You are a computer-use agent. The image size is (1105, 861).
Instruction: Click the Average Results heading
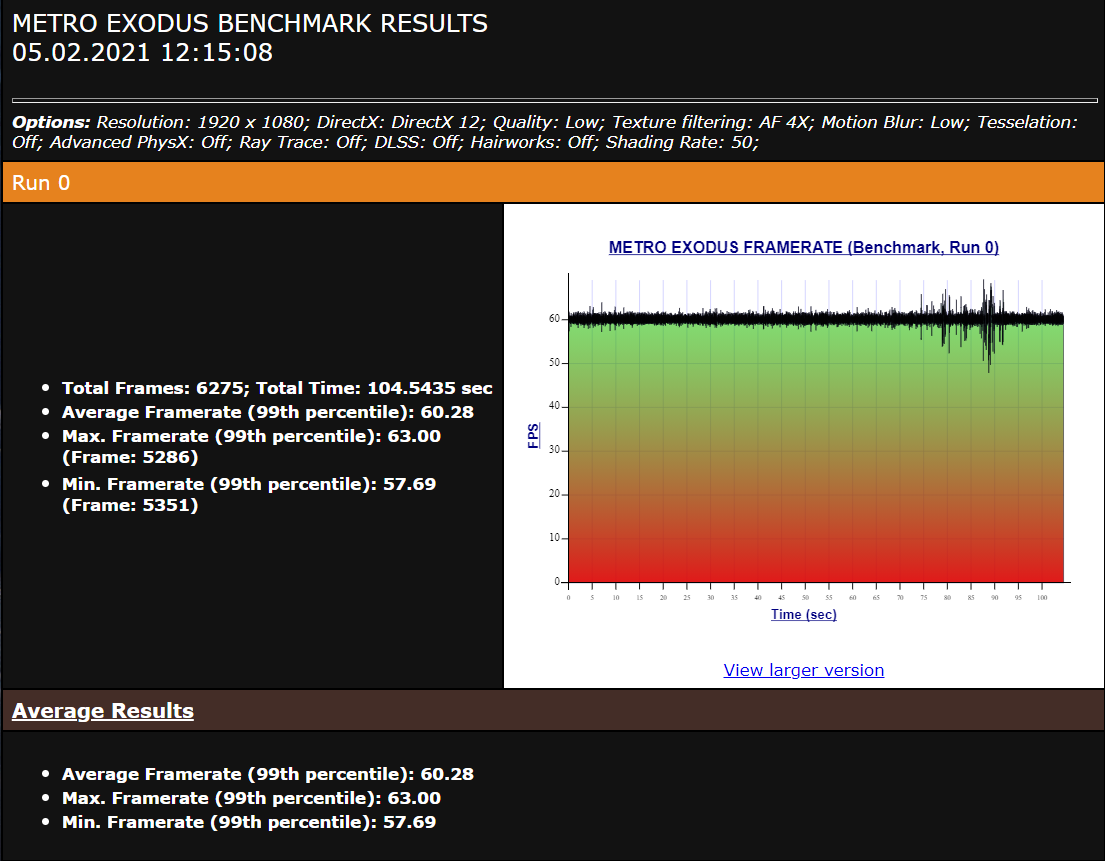pyautogui.click(x=103, y=711)
